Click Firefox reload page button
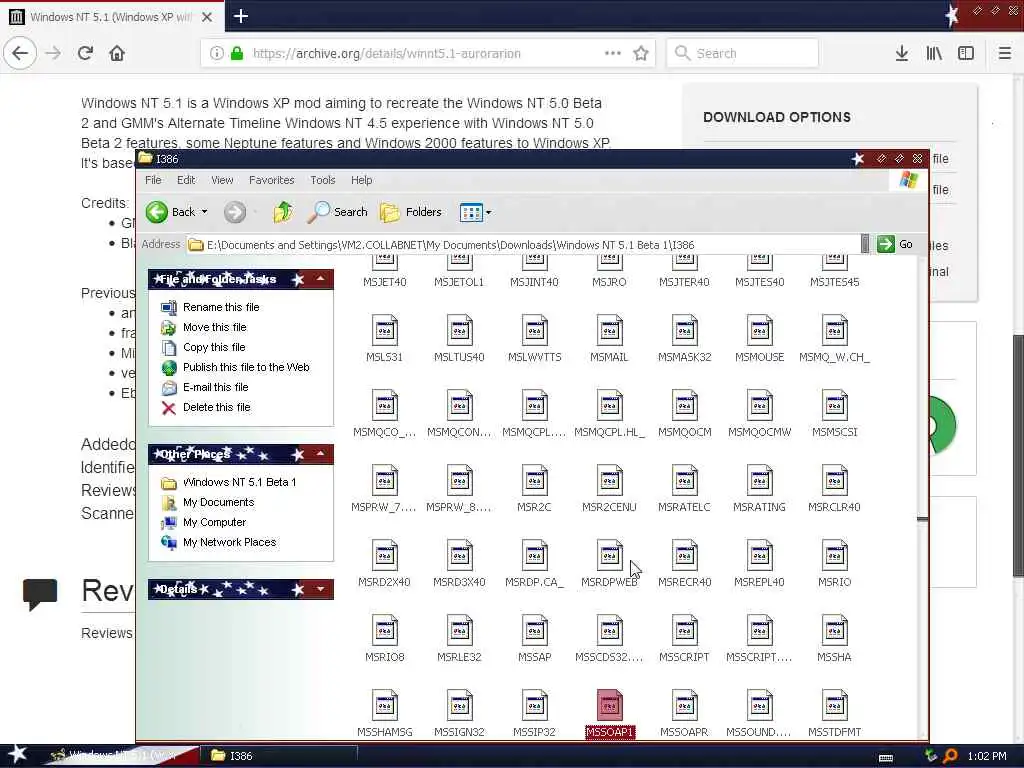This screenshot has width=1024, height=768. tap(85, 53)
